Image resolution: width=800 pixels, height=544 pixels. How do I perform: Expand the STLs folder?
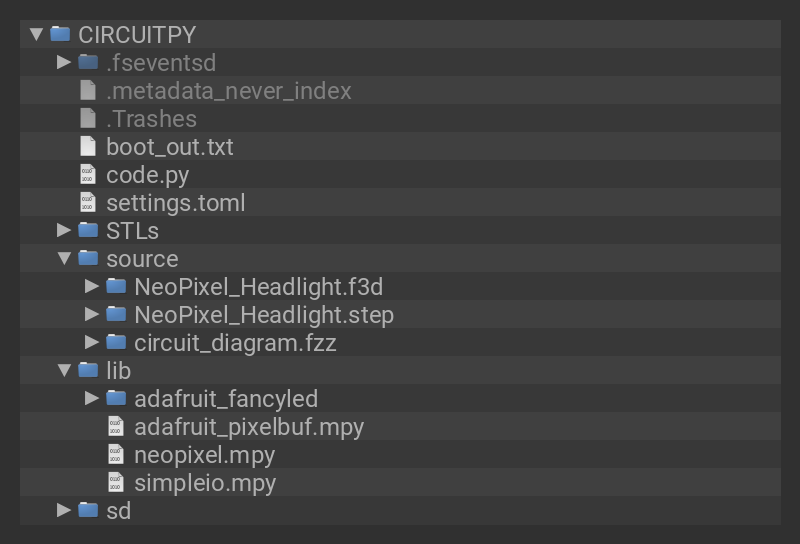[65, 231]
